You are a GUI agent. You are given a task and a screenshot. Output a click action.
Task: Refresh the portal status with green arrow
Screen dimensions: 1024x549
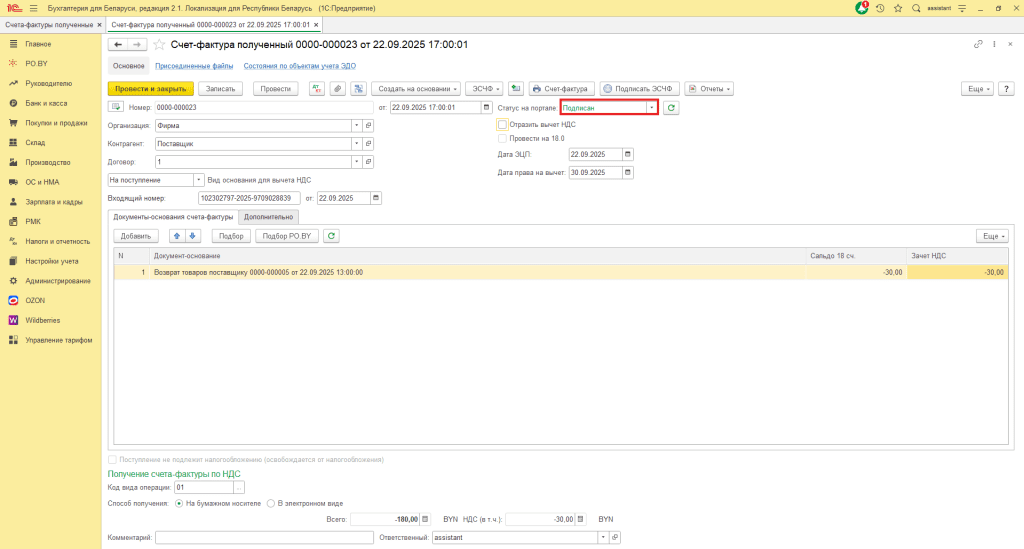[672, 107]
